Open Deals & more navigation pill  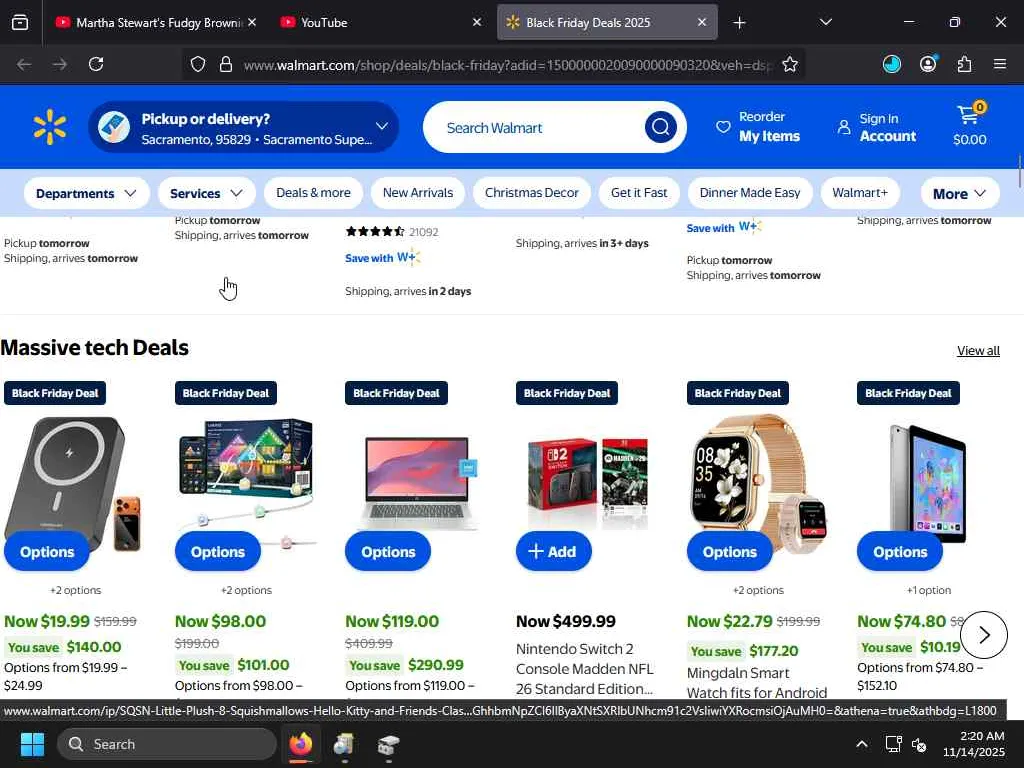(x=313, y=193)
